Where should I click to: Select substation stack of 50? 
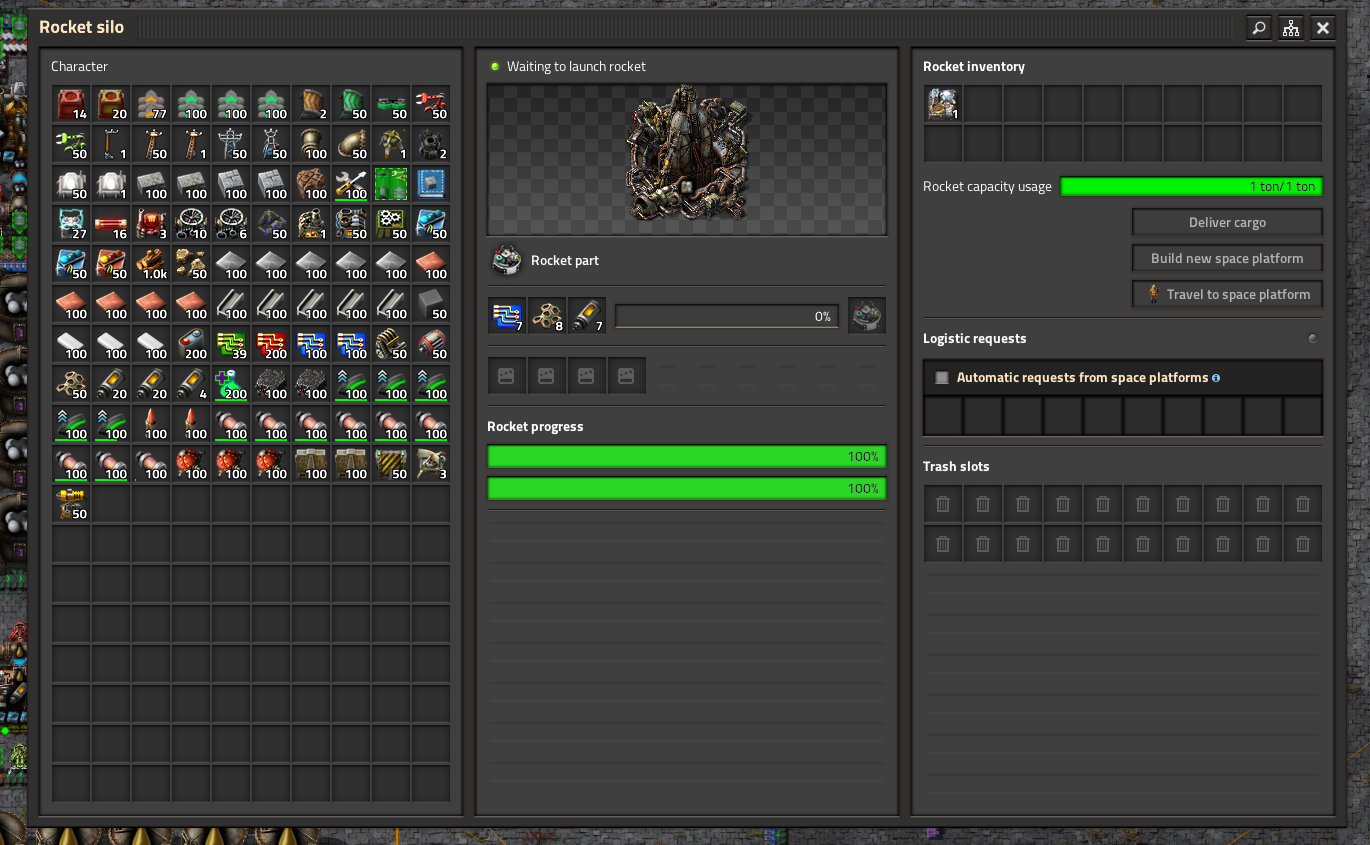coord(271,144)
